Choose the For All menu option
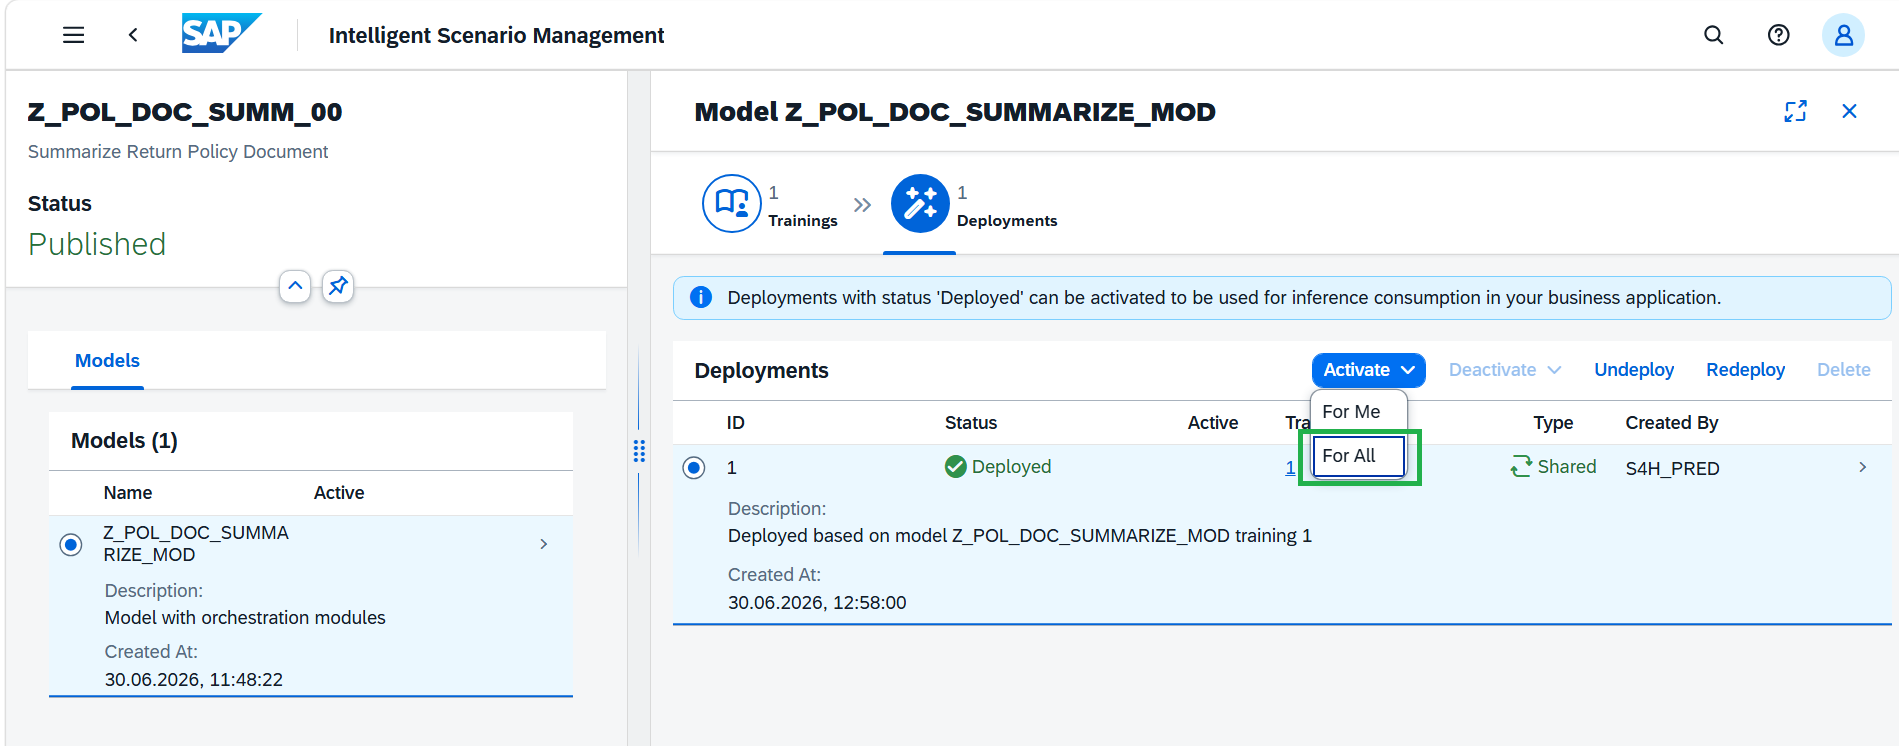Viewport: 1899px width, 746px height. click(1358, 456)
